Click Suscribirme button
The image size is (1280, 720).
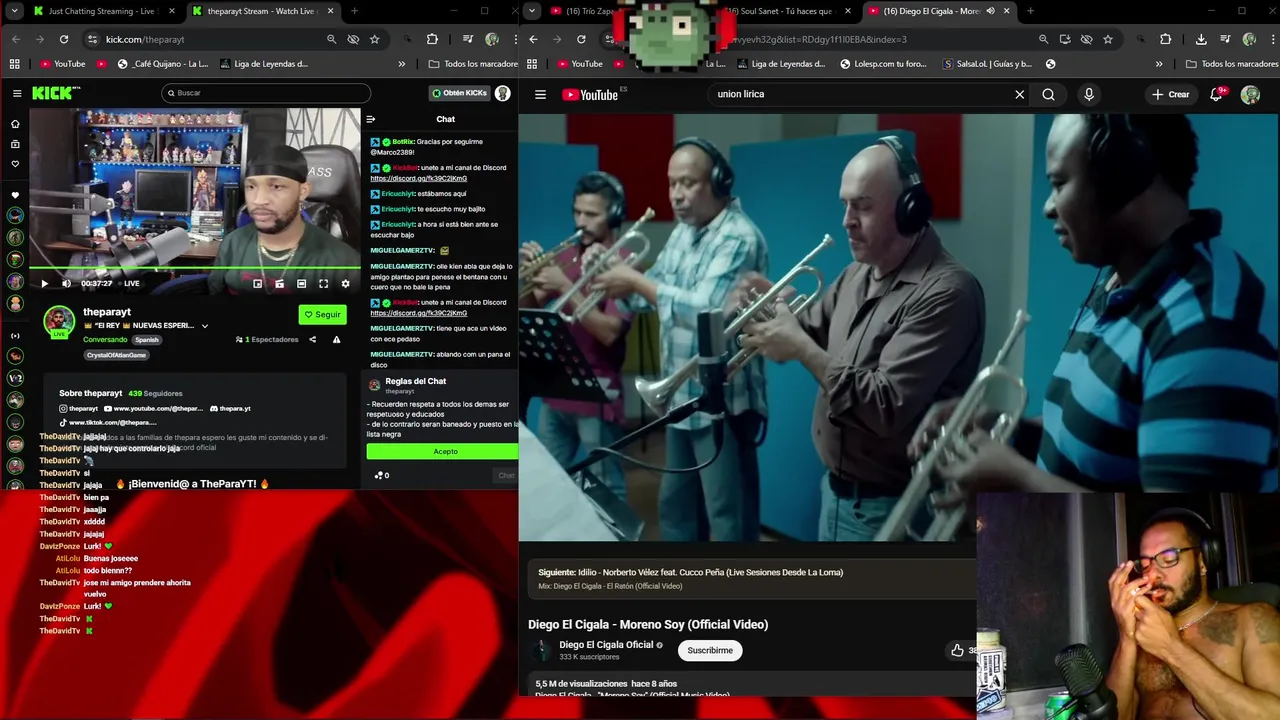(710, 650)
